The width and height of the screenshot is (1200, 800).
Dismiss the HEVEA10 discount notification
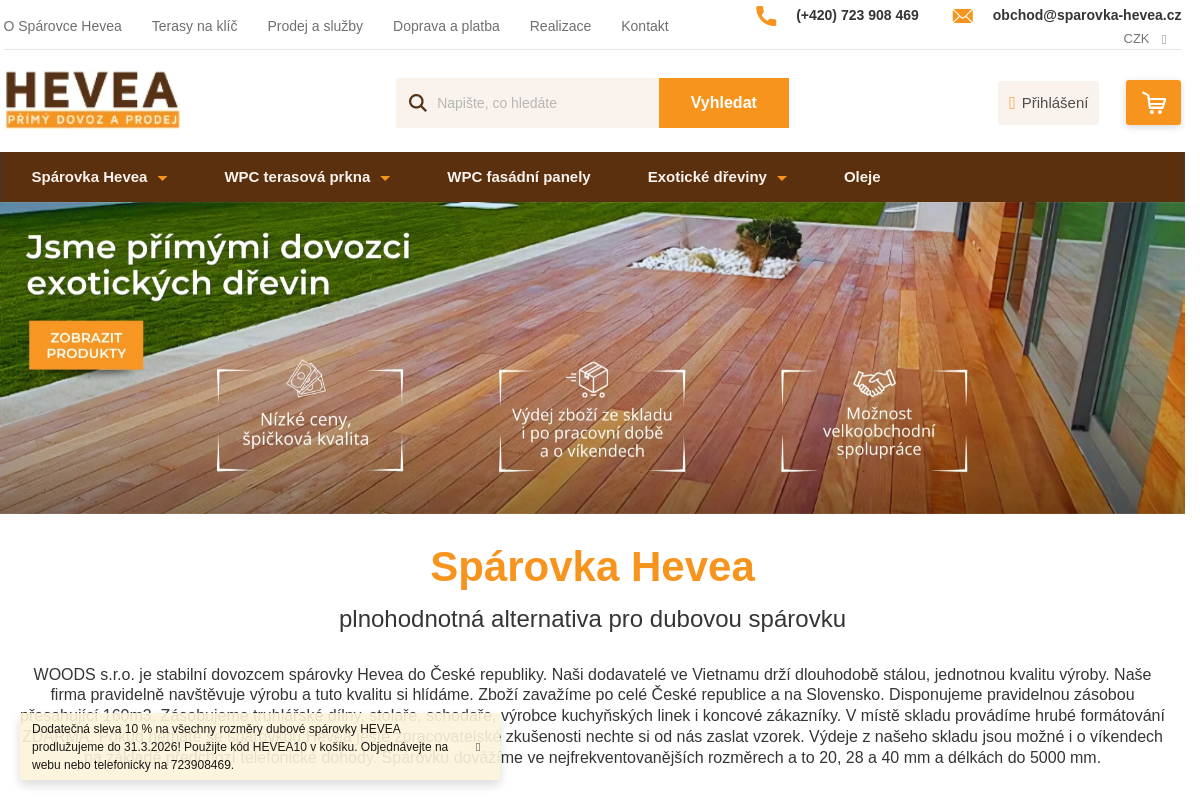[x=477, y=745]
